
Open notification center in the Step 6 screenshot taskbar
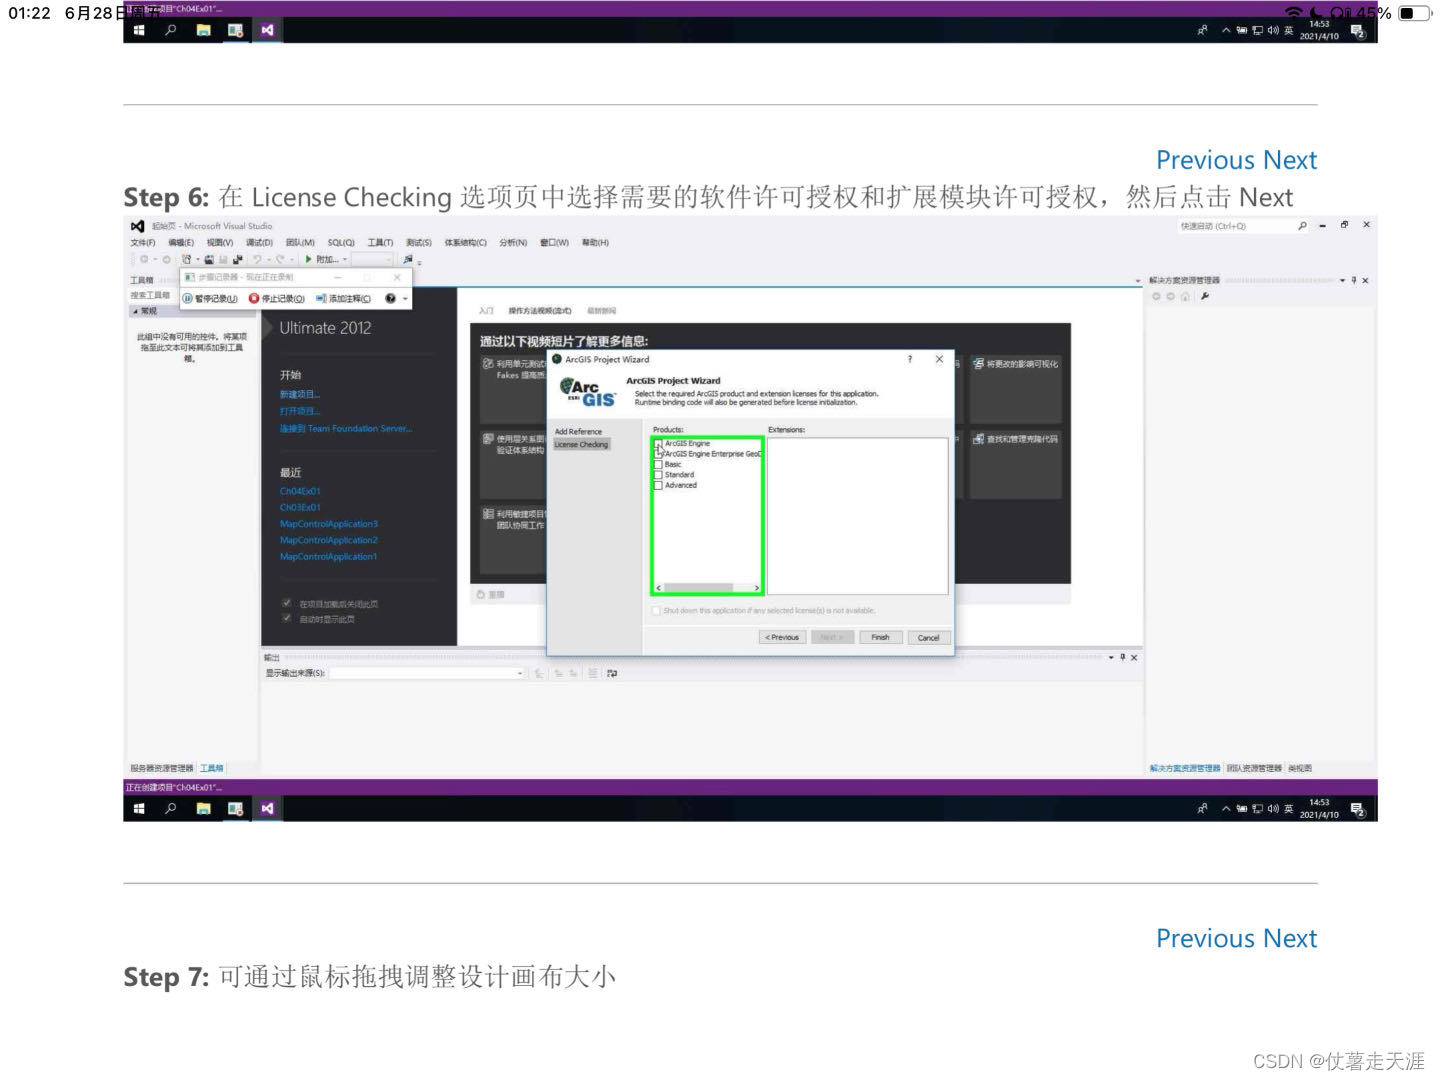[x=1357, y=809]
